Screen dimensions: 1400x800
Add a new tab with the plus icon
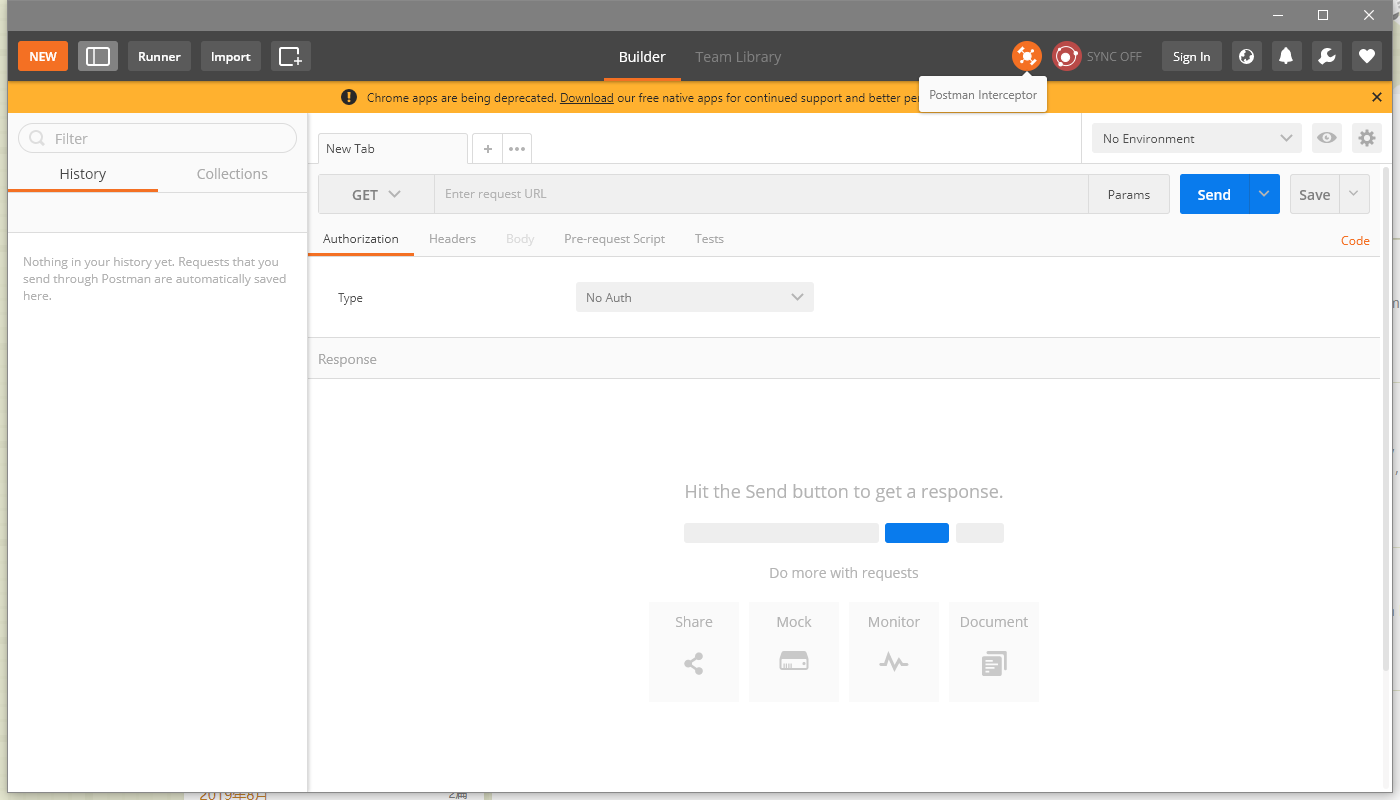point(487,148)
